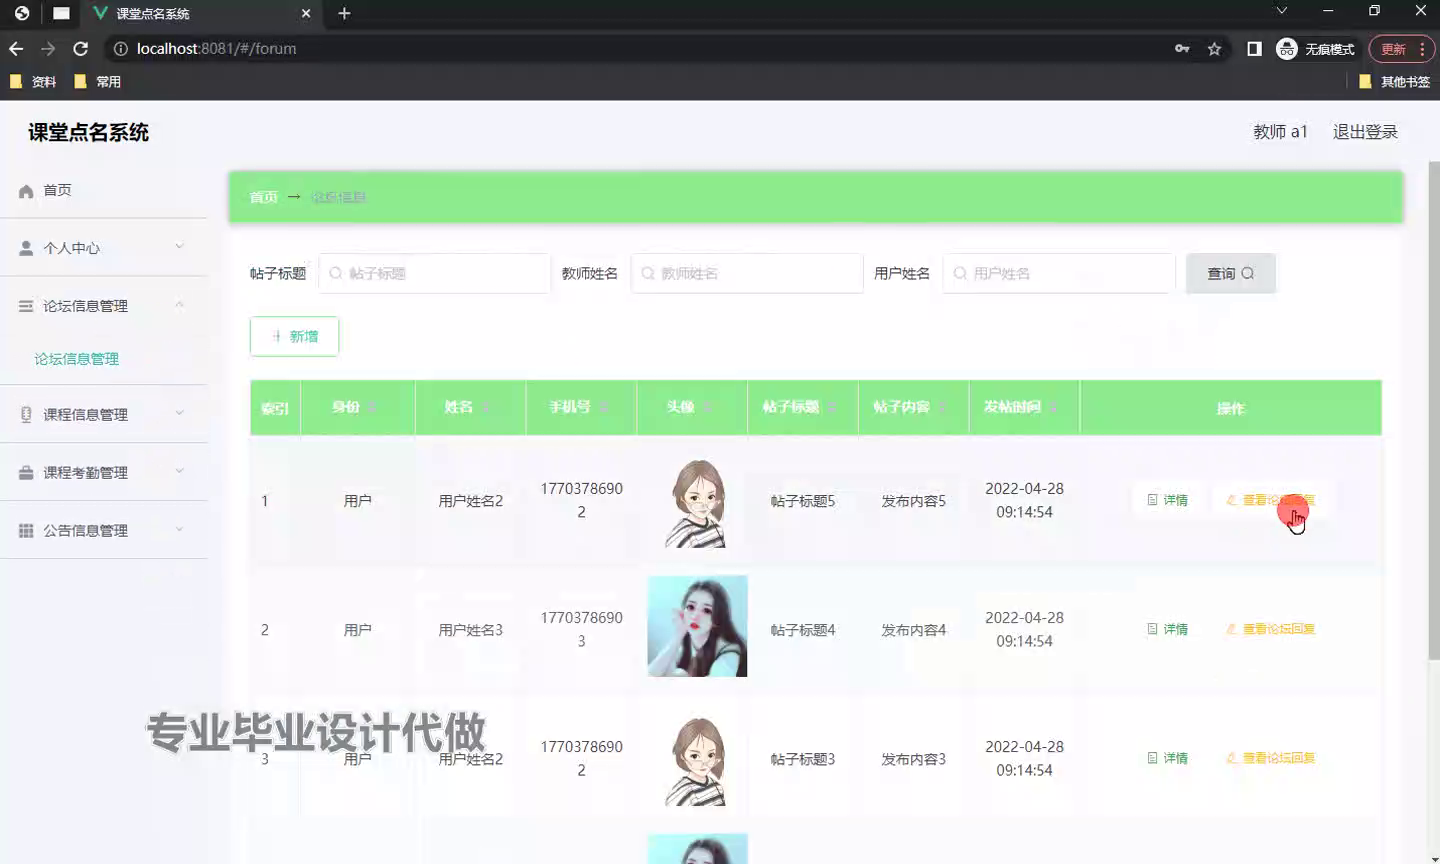Open the saved passwords key icon
The image size is (1440, 864).
[1182, 49]
